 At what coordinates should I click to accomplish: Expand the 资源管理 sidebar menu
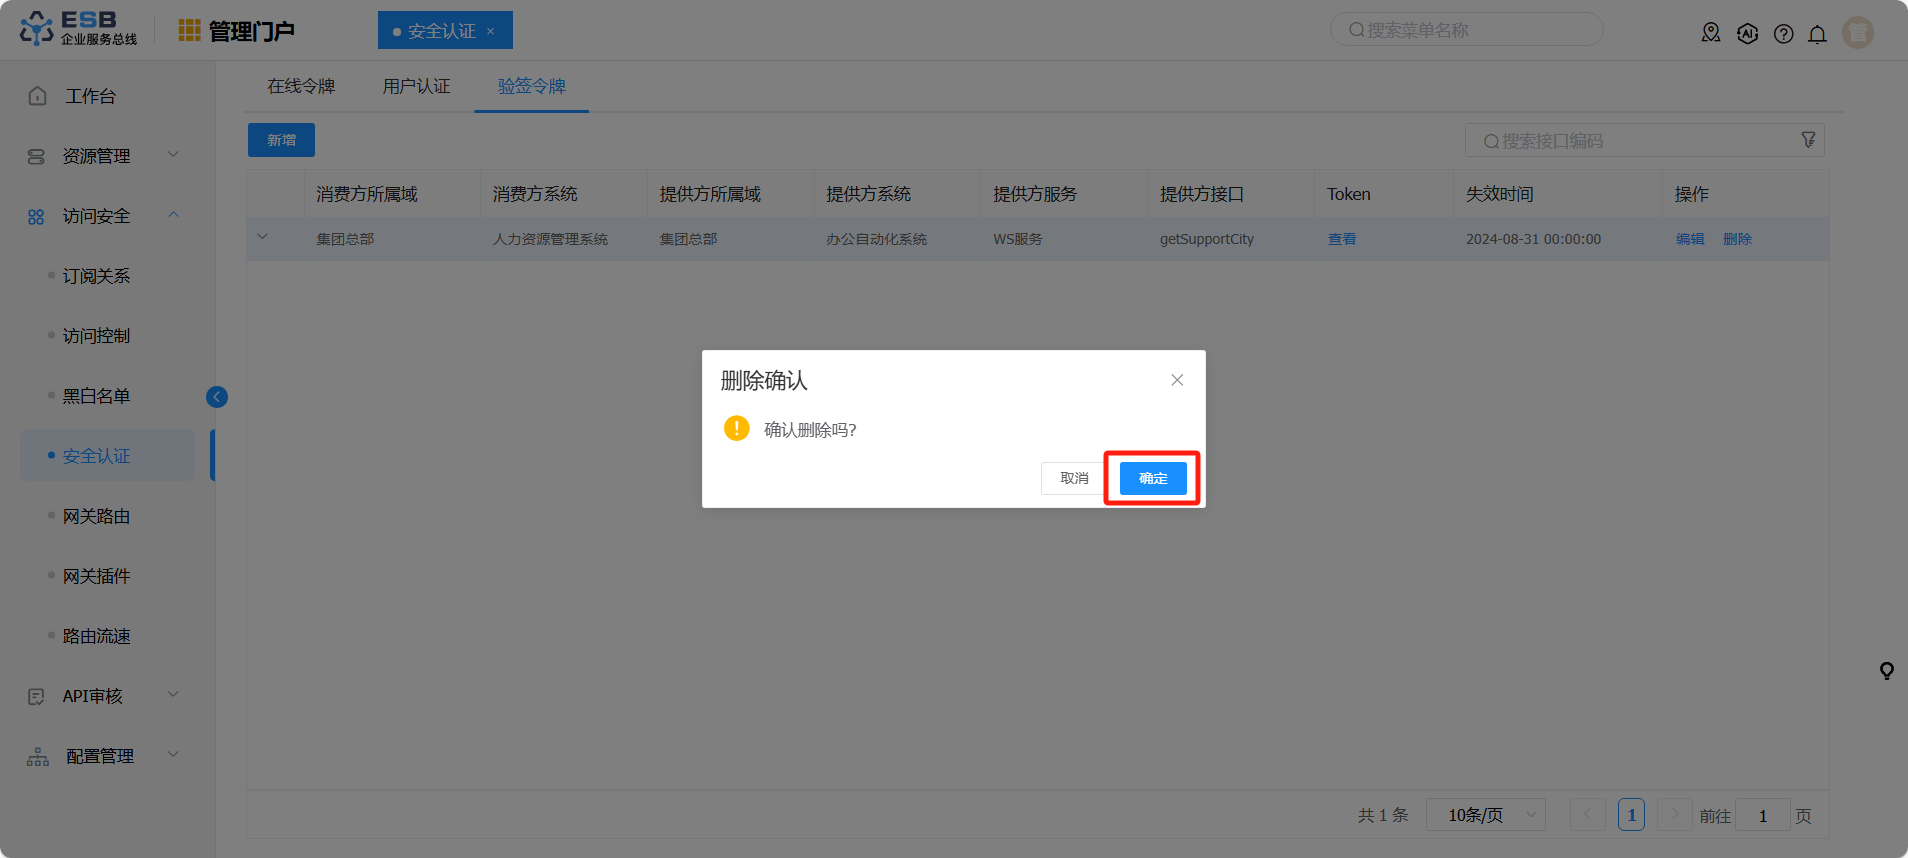click(x=100, y=156)
